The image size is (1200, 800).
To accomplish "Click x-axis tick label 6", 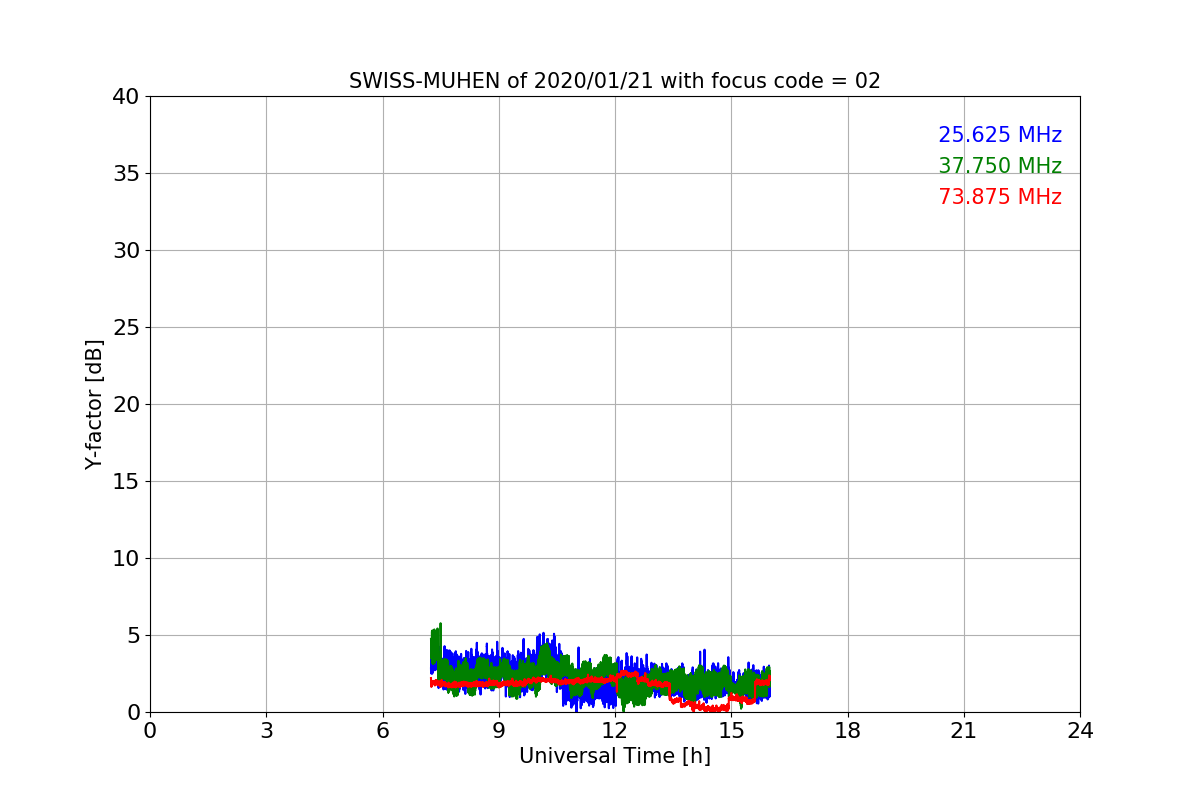I will click(x=382, y=731).
